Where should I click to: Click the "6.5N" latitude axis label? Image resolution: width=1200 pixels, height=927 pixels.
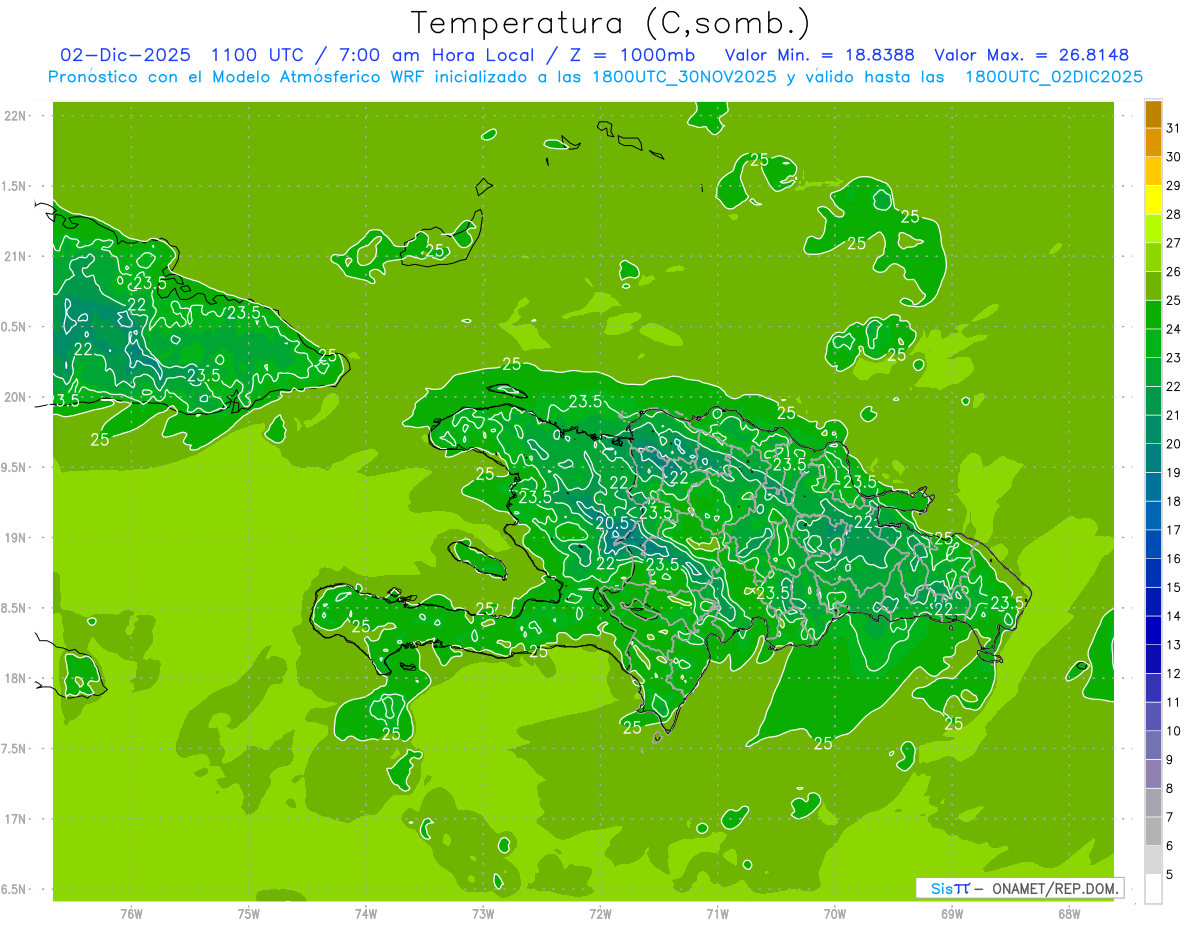point(14,890)
